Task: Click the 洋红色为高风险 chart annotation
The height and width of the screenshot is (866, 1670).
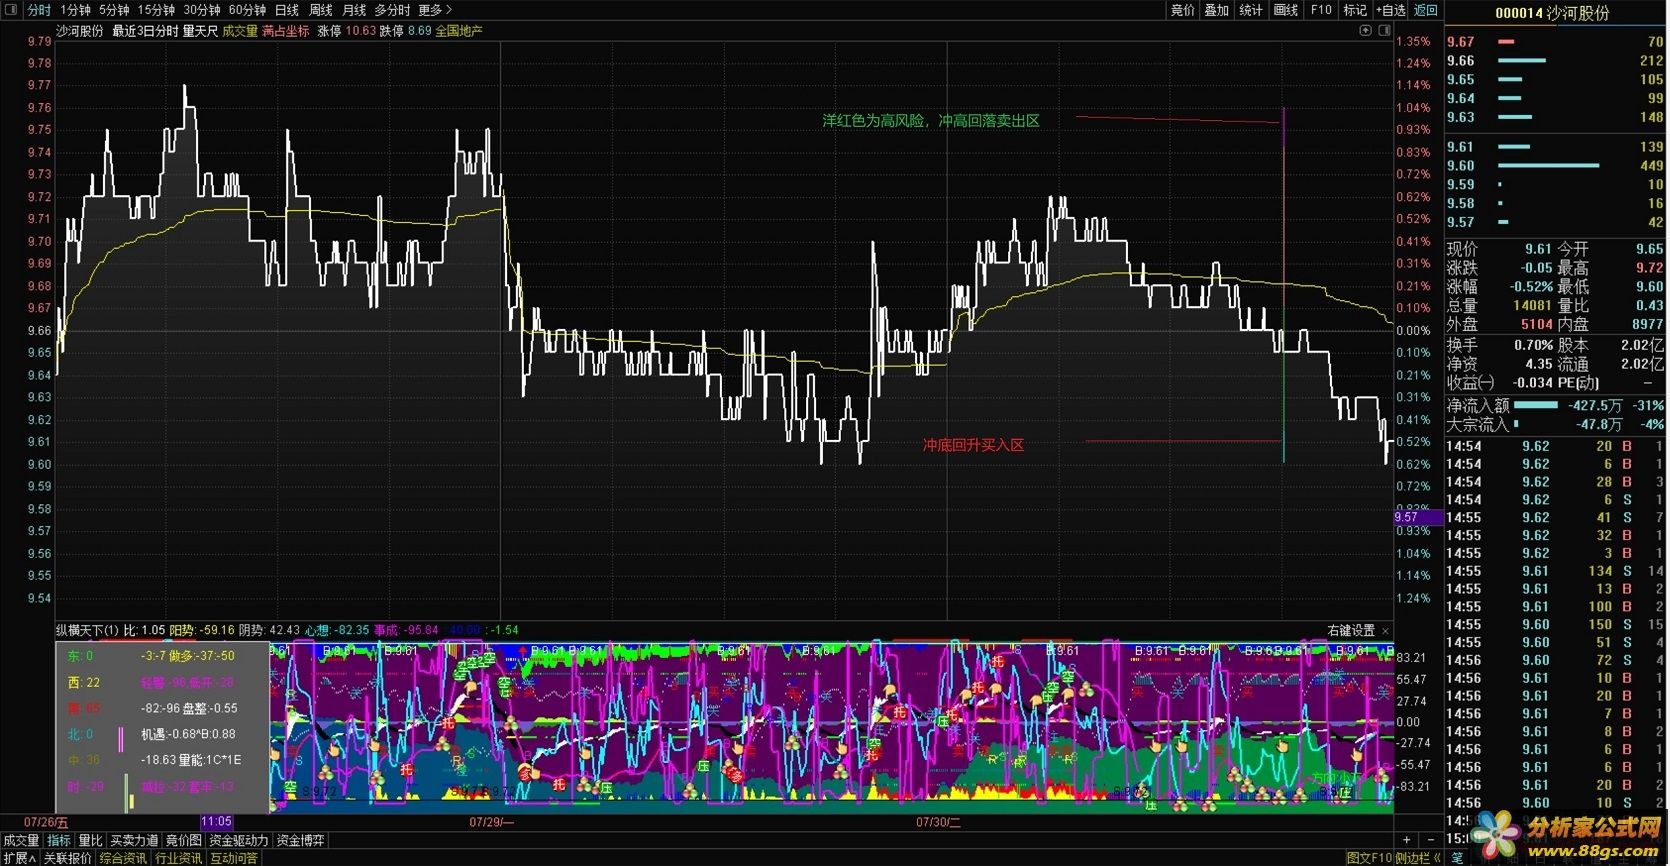Action: point(931,121)
